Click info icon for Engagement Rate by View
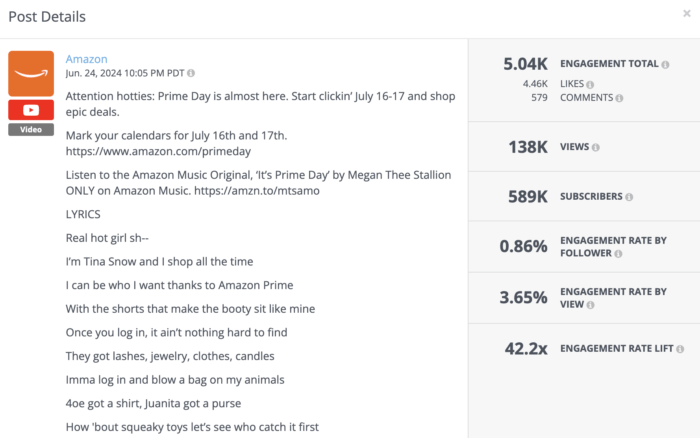This screenshot has height=438, width=700. 590,305
